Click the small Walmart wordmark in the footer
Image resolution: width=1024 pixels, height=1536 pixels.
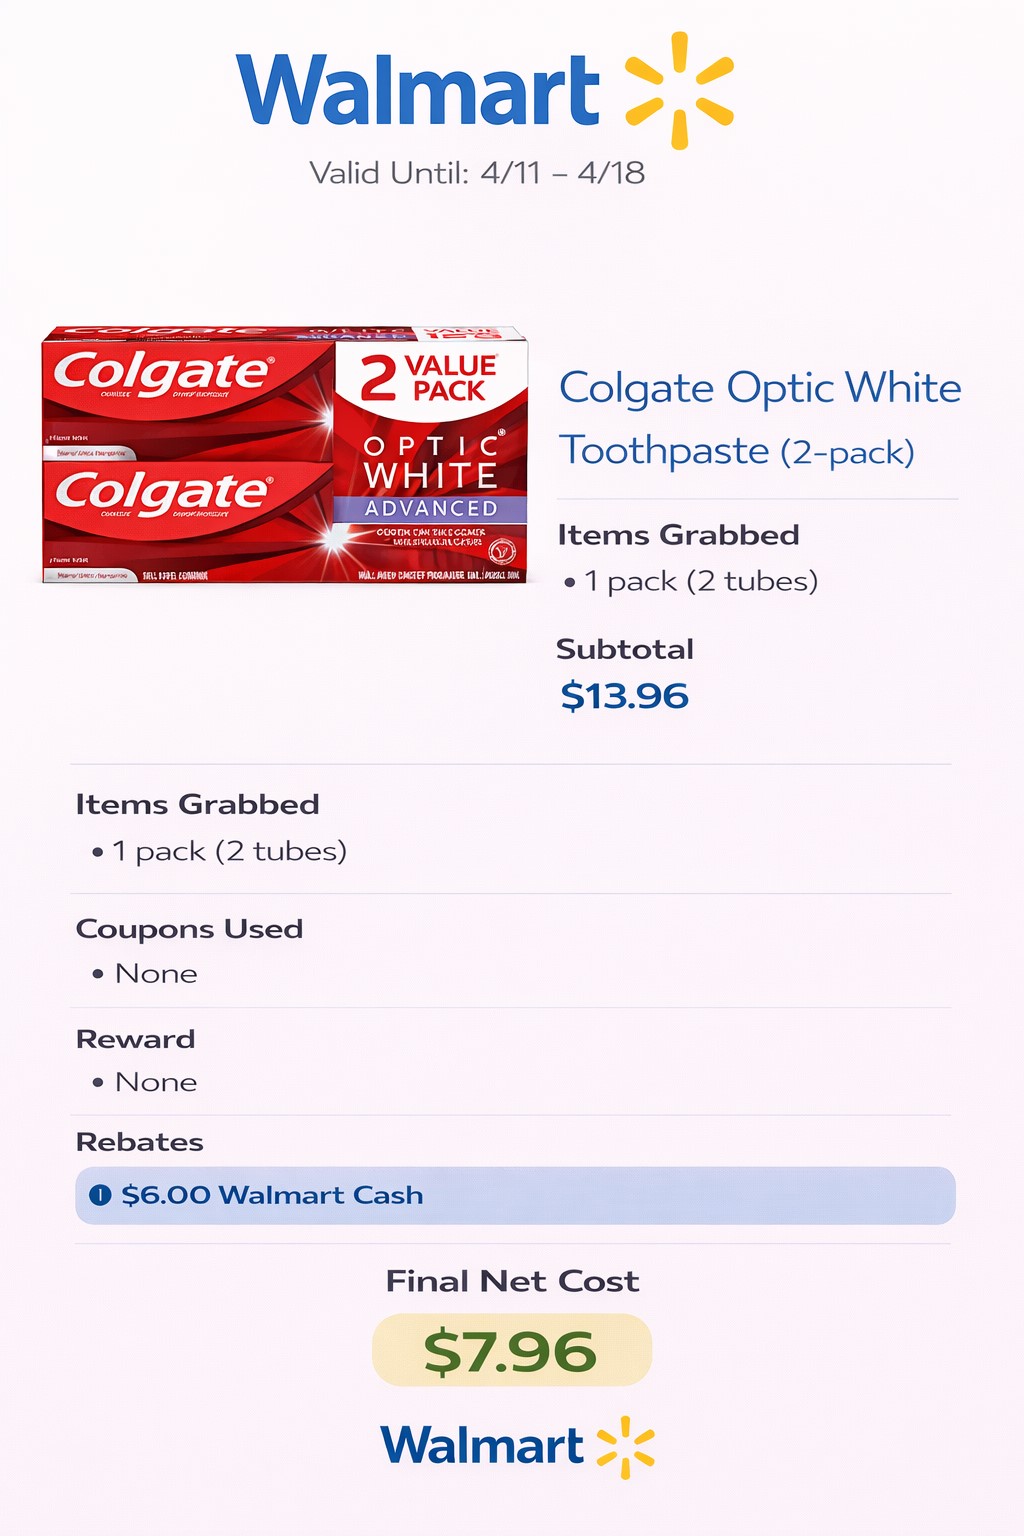(x=482, y=1446)
